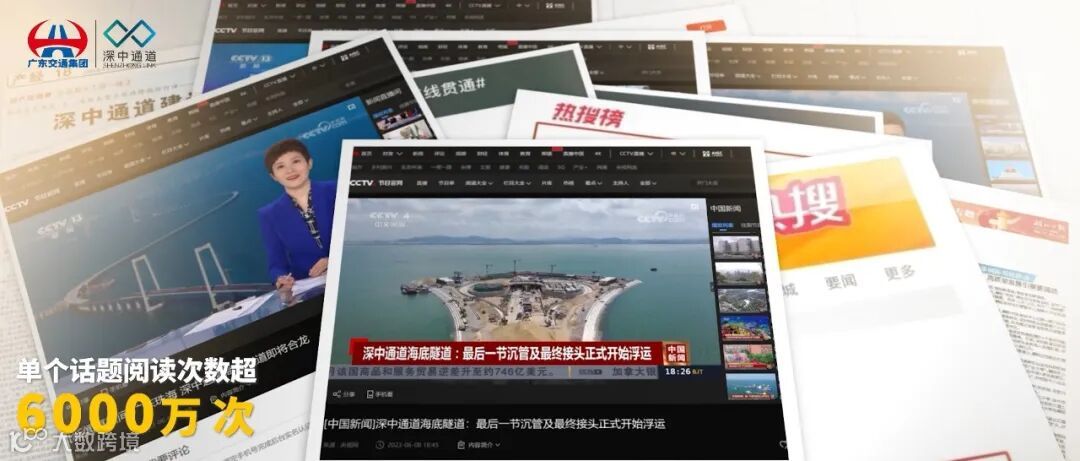Open the second thumbnail in the 中国新闻 playlist
The width and height of the screenshot is (1080, 461).
(740, 274)
